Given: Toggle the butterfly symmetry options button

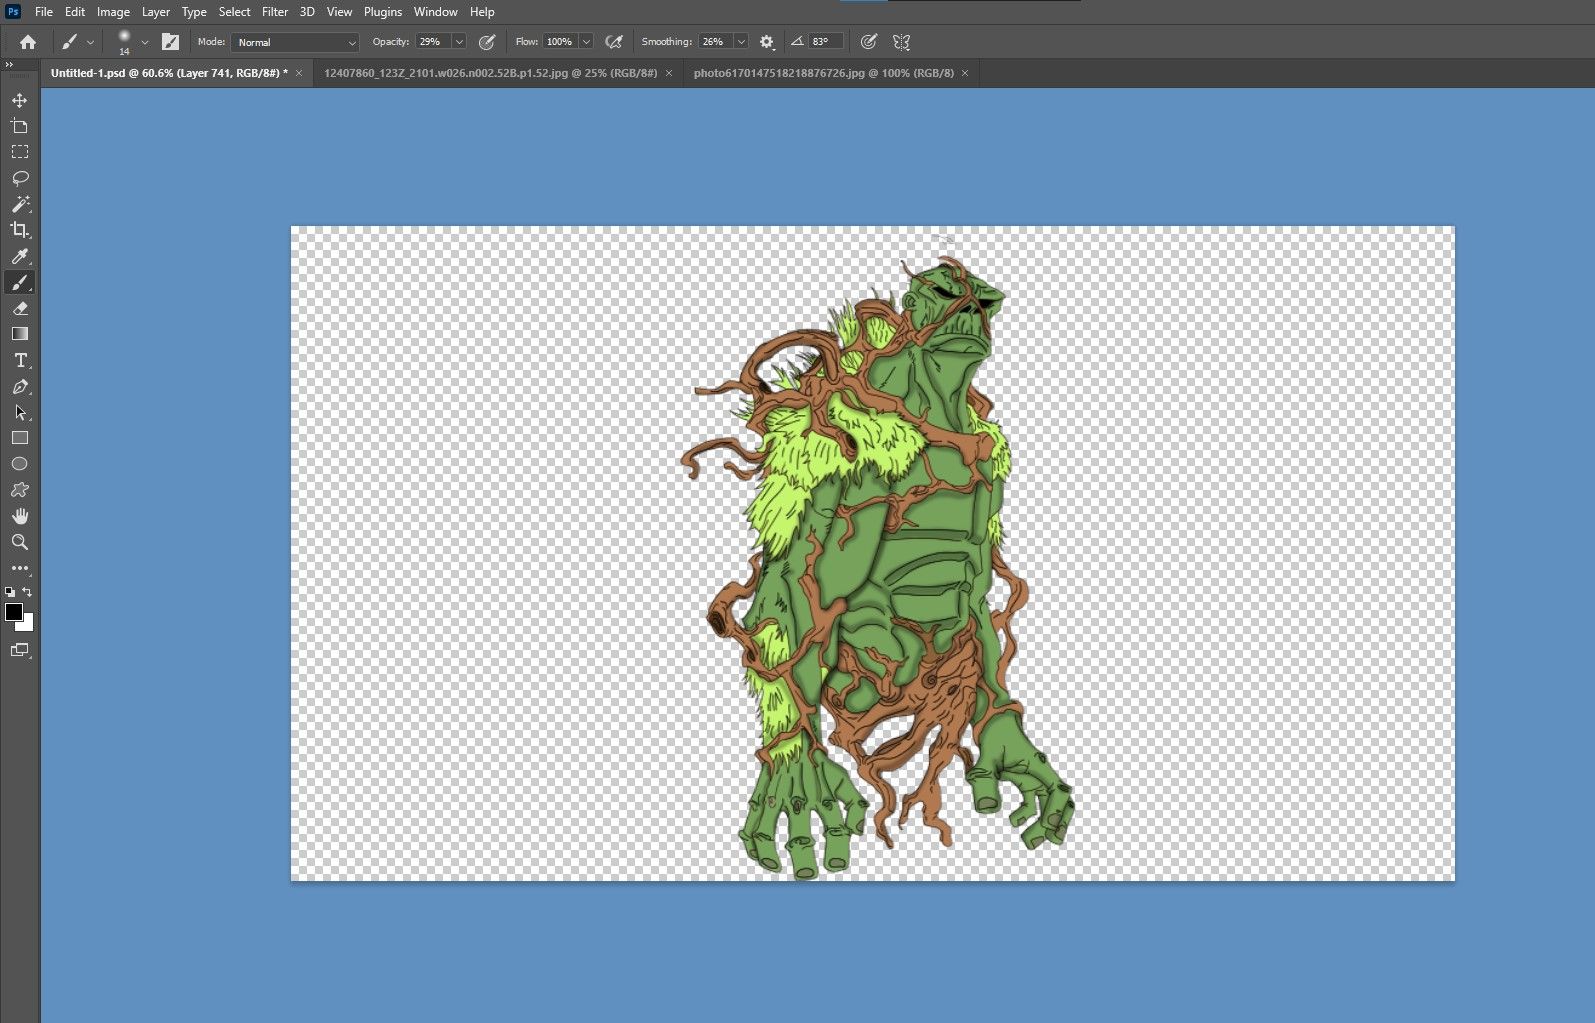Looking at the screenshot, I should pyautogui.click(x=901, y=42).
